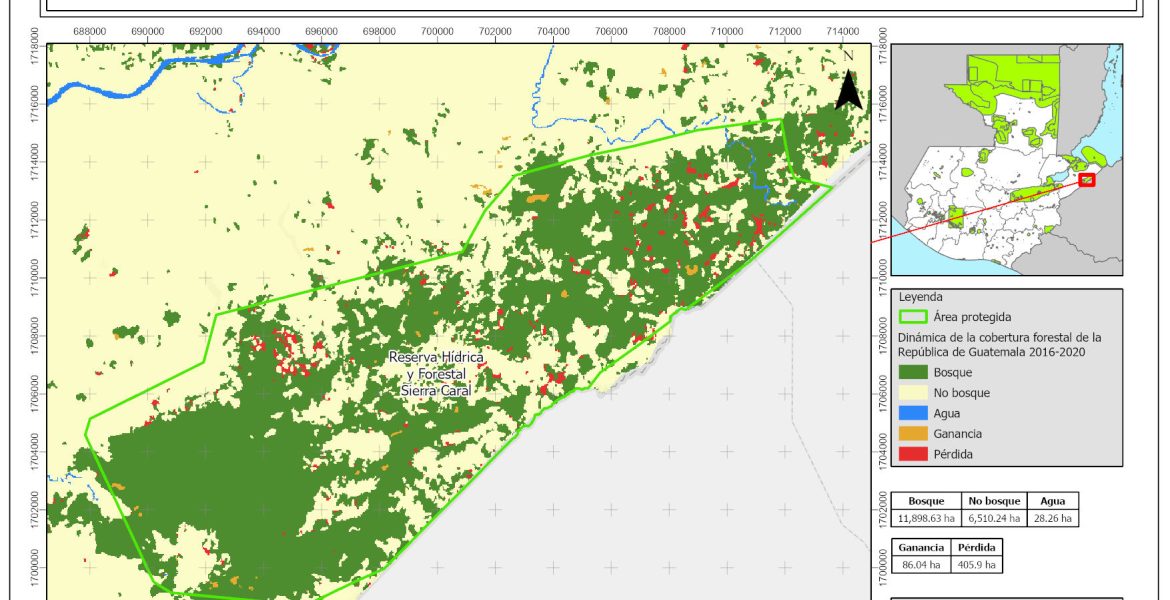Select the Bosque table header cell
Viewport: 1170px width, 600px height.
(925, 501)
